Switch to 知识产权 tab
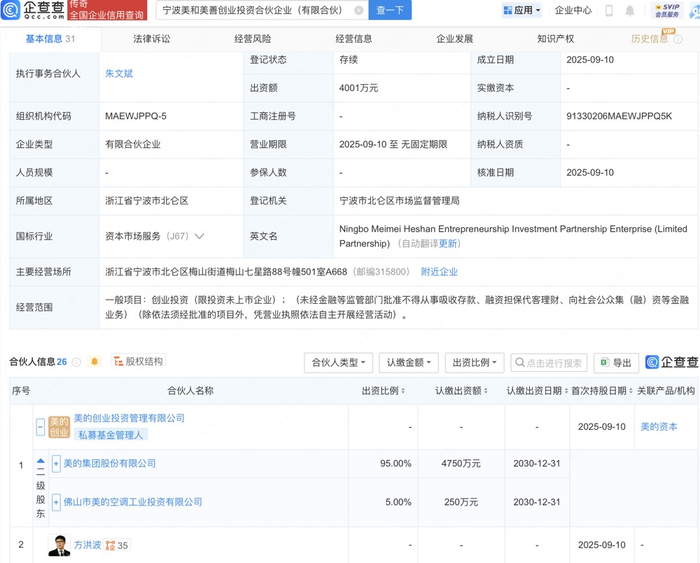The image size is (700, 563). point(555,39)
